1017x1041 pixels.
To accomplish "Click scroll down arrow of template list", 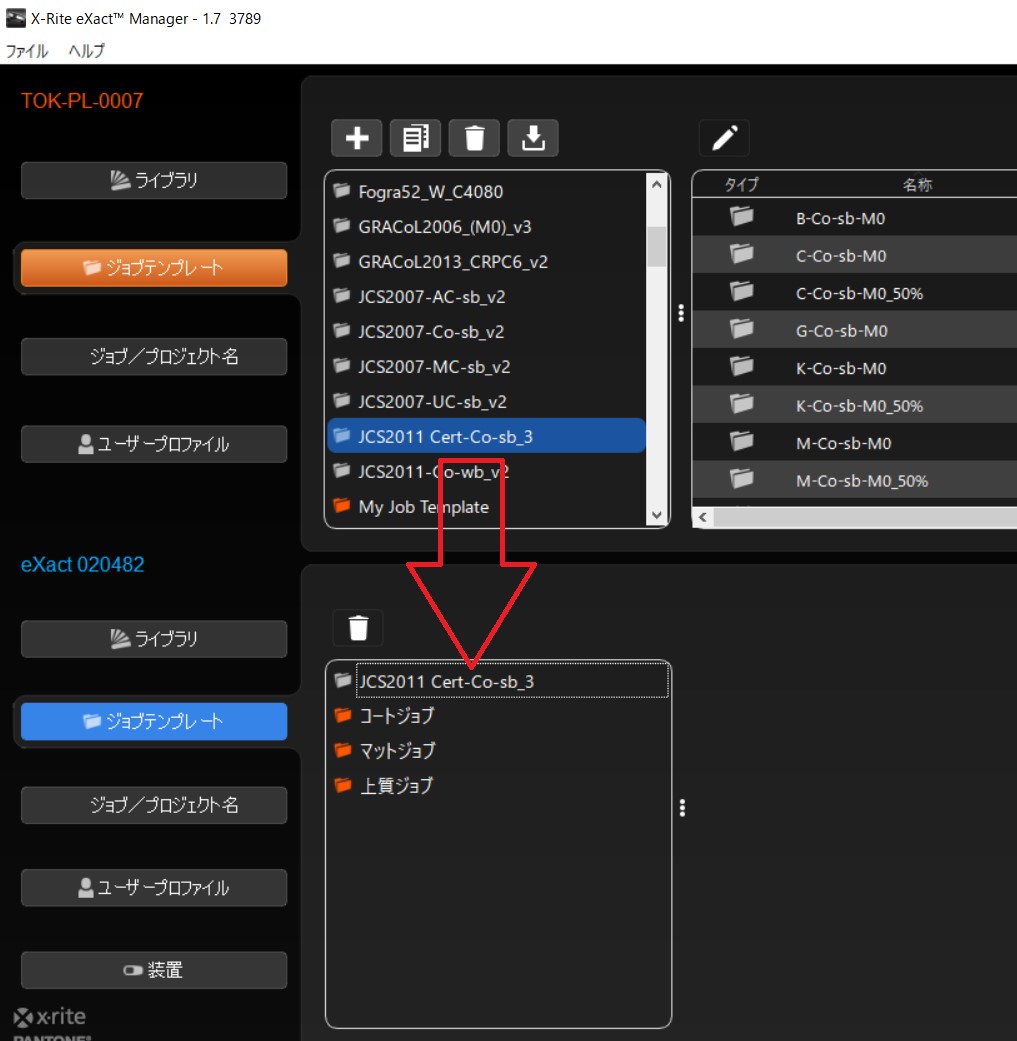I will point(657,515).
